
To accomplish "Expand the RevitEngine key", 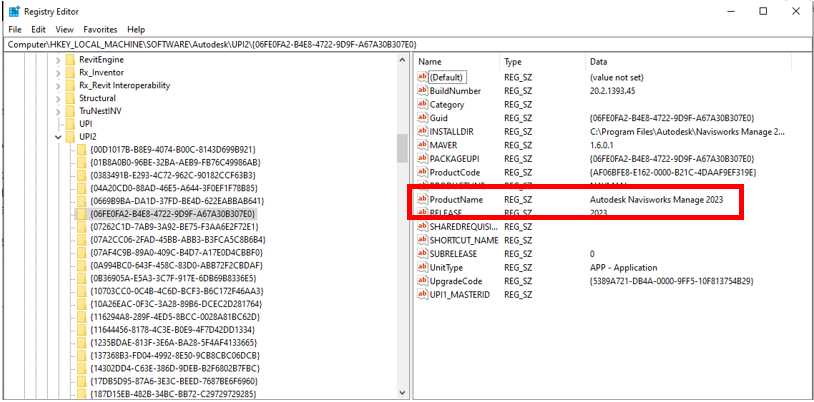I will [58, 60].
